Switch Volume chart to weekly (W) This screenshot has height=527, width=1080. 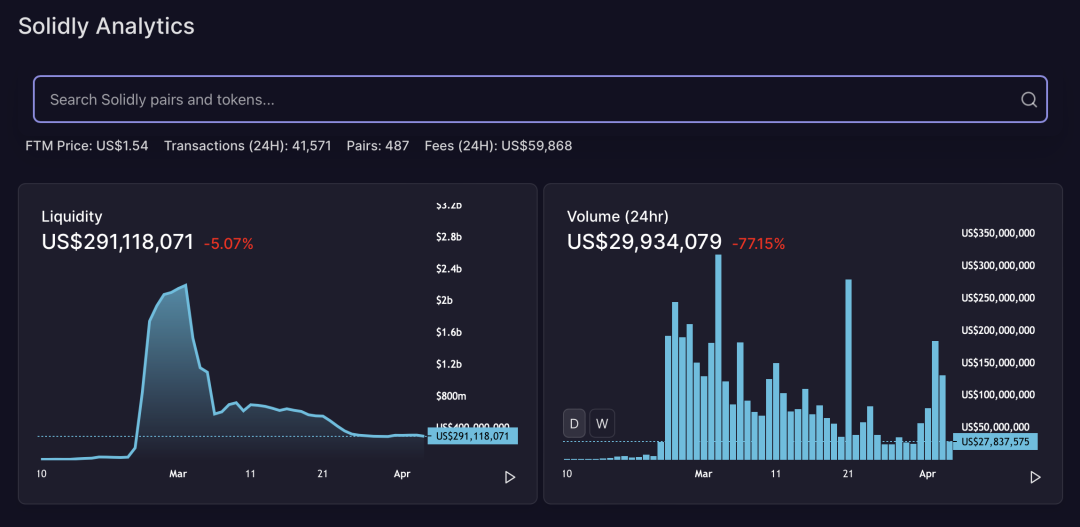click(602, 424)
